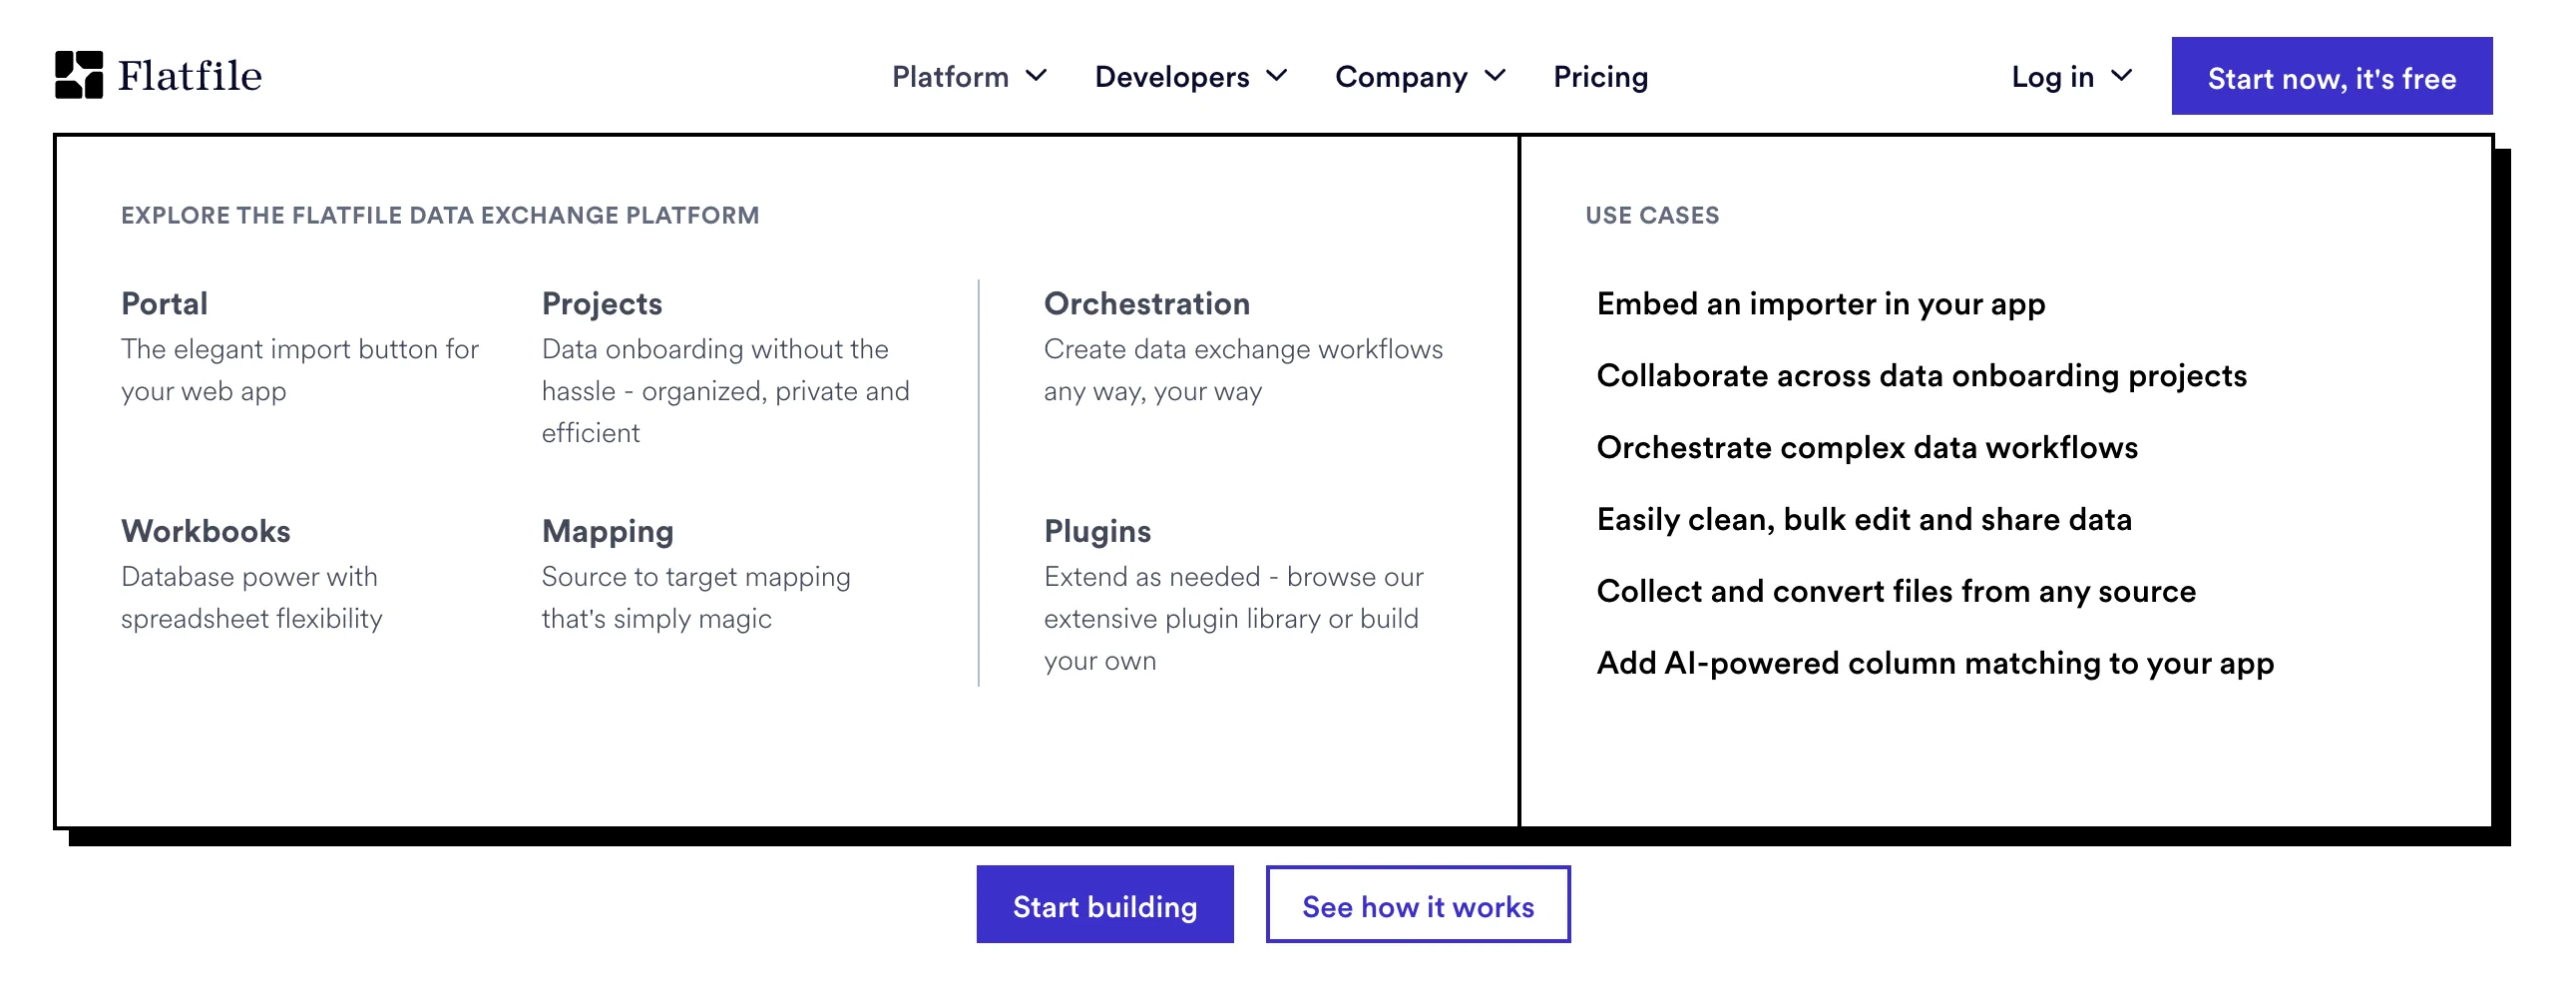Open the Portal platform link

click(x=164, y=303)
